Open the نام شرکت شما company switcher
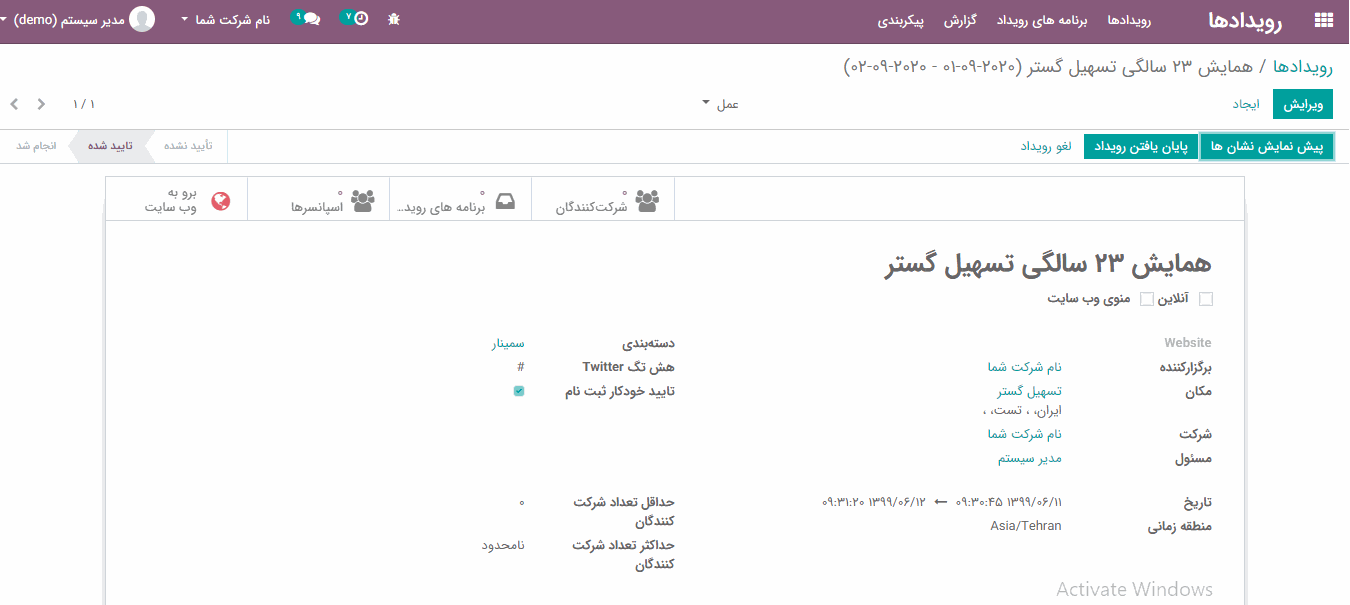 click(226, 20)
